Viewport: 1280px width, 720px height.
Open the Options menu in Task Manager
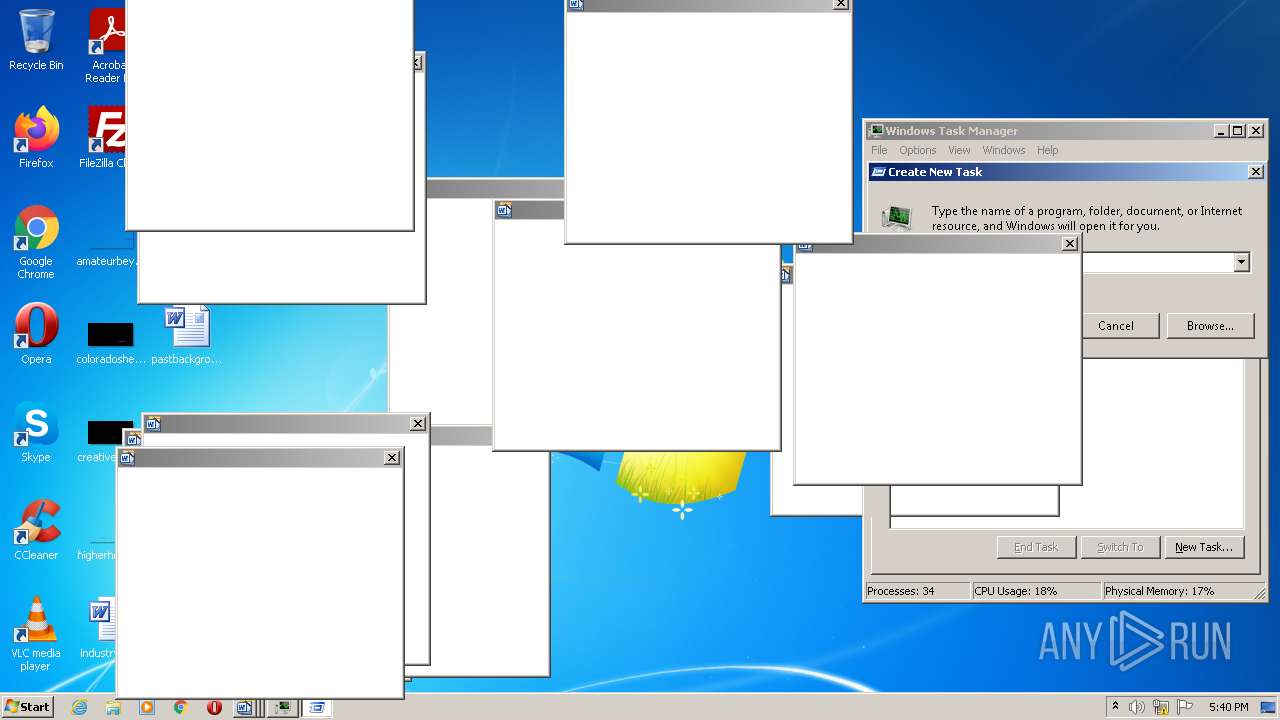click(x=917, y=150)
